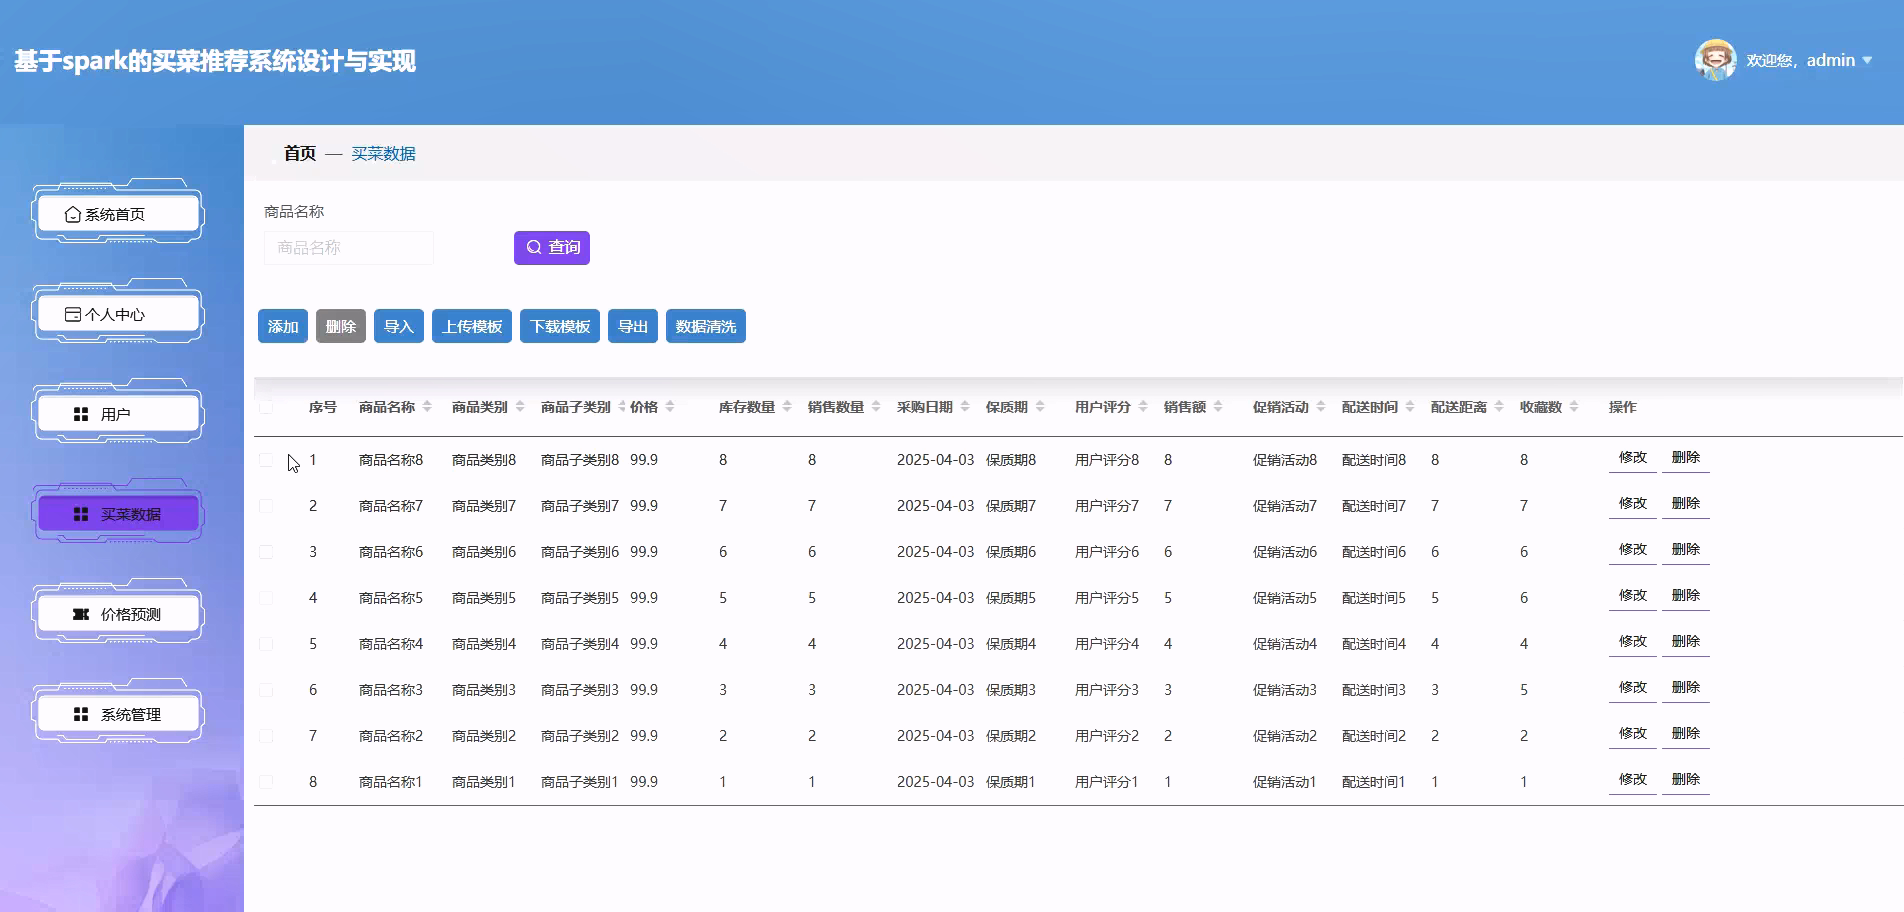Click the 序号 column header

pos(323,407)
